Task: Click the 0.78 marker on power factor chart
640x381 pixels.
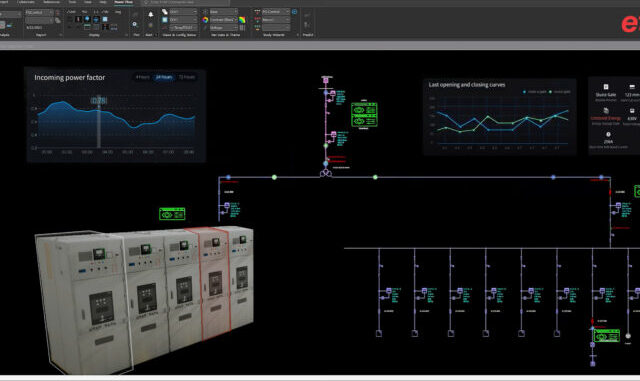Action: [x=98, y=100]
